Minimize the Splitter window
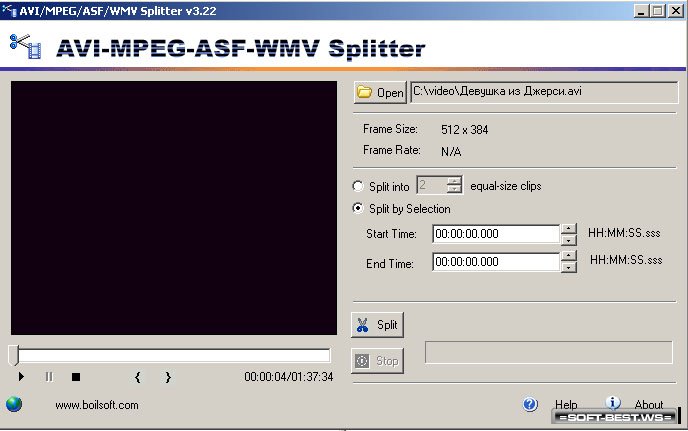 [641, 11]
